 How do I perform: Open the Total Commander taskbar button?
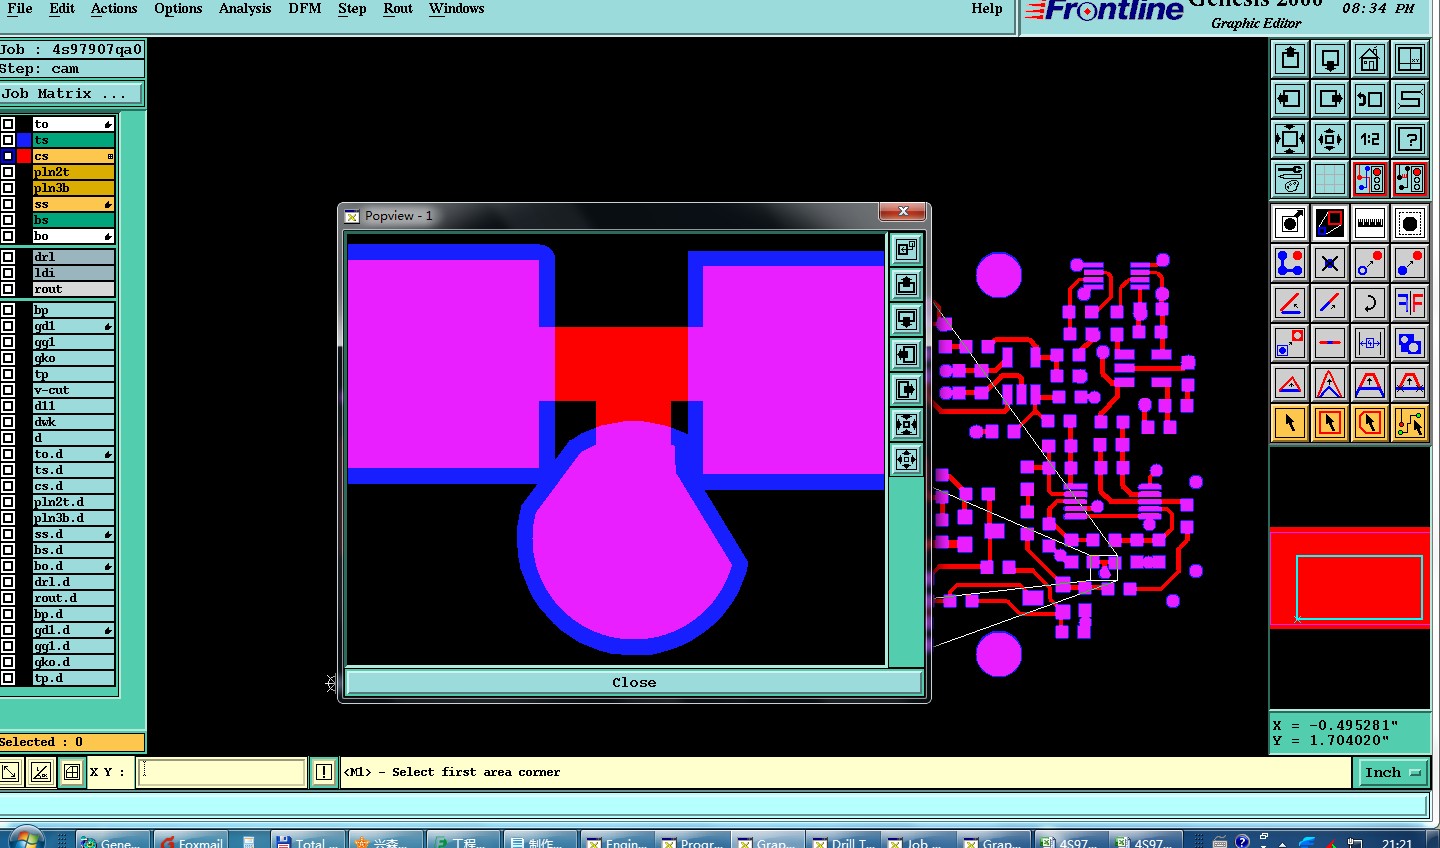tap(308, 840)
